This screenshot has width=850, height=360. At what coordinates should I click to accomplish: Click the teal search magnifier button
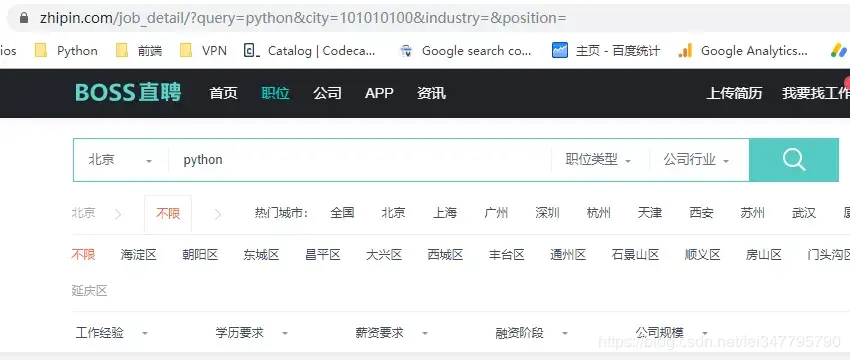click(x=794, y=160)
